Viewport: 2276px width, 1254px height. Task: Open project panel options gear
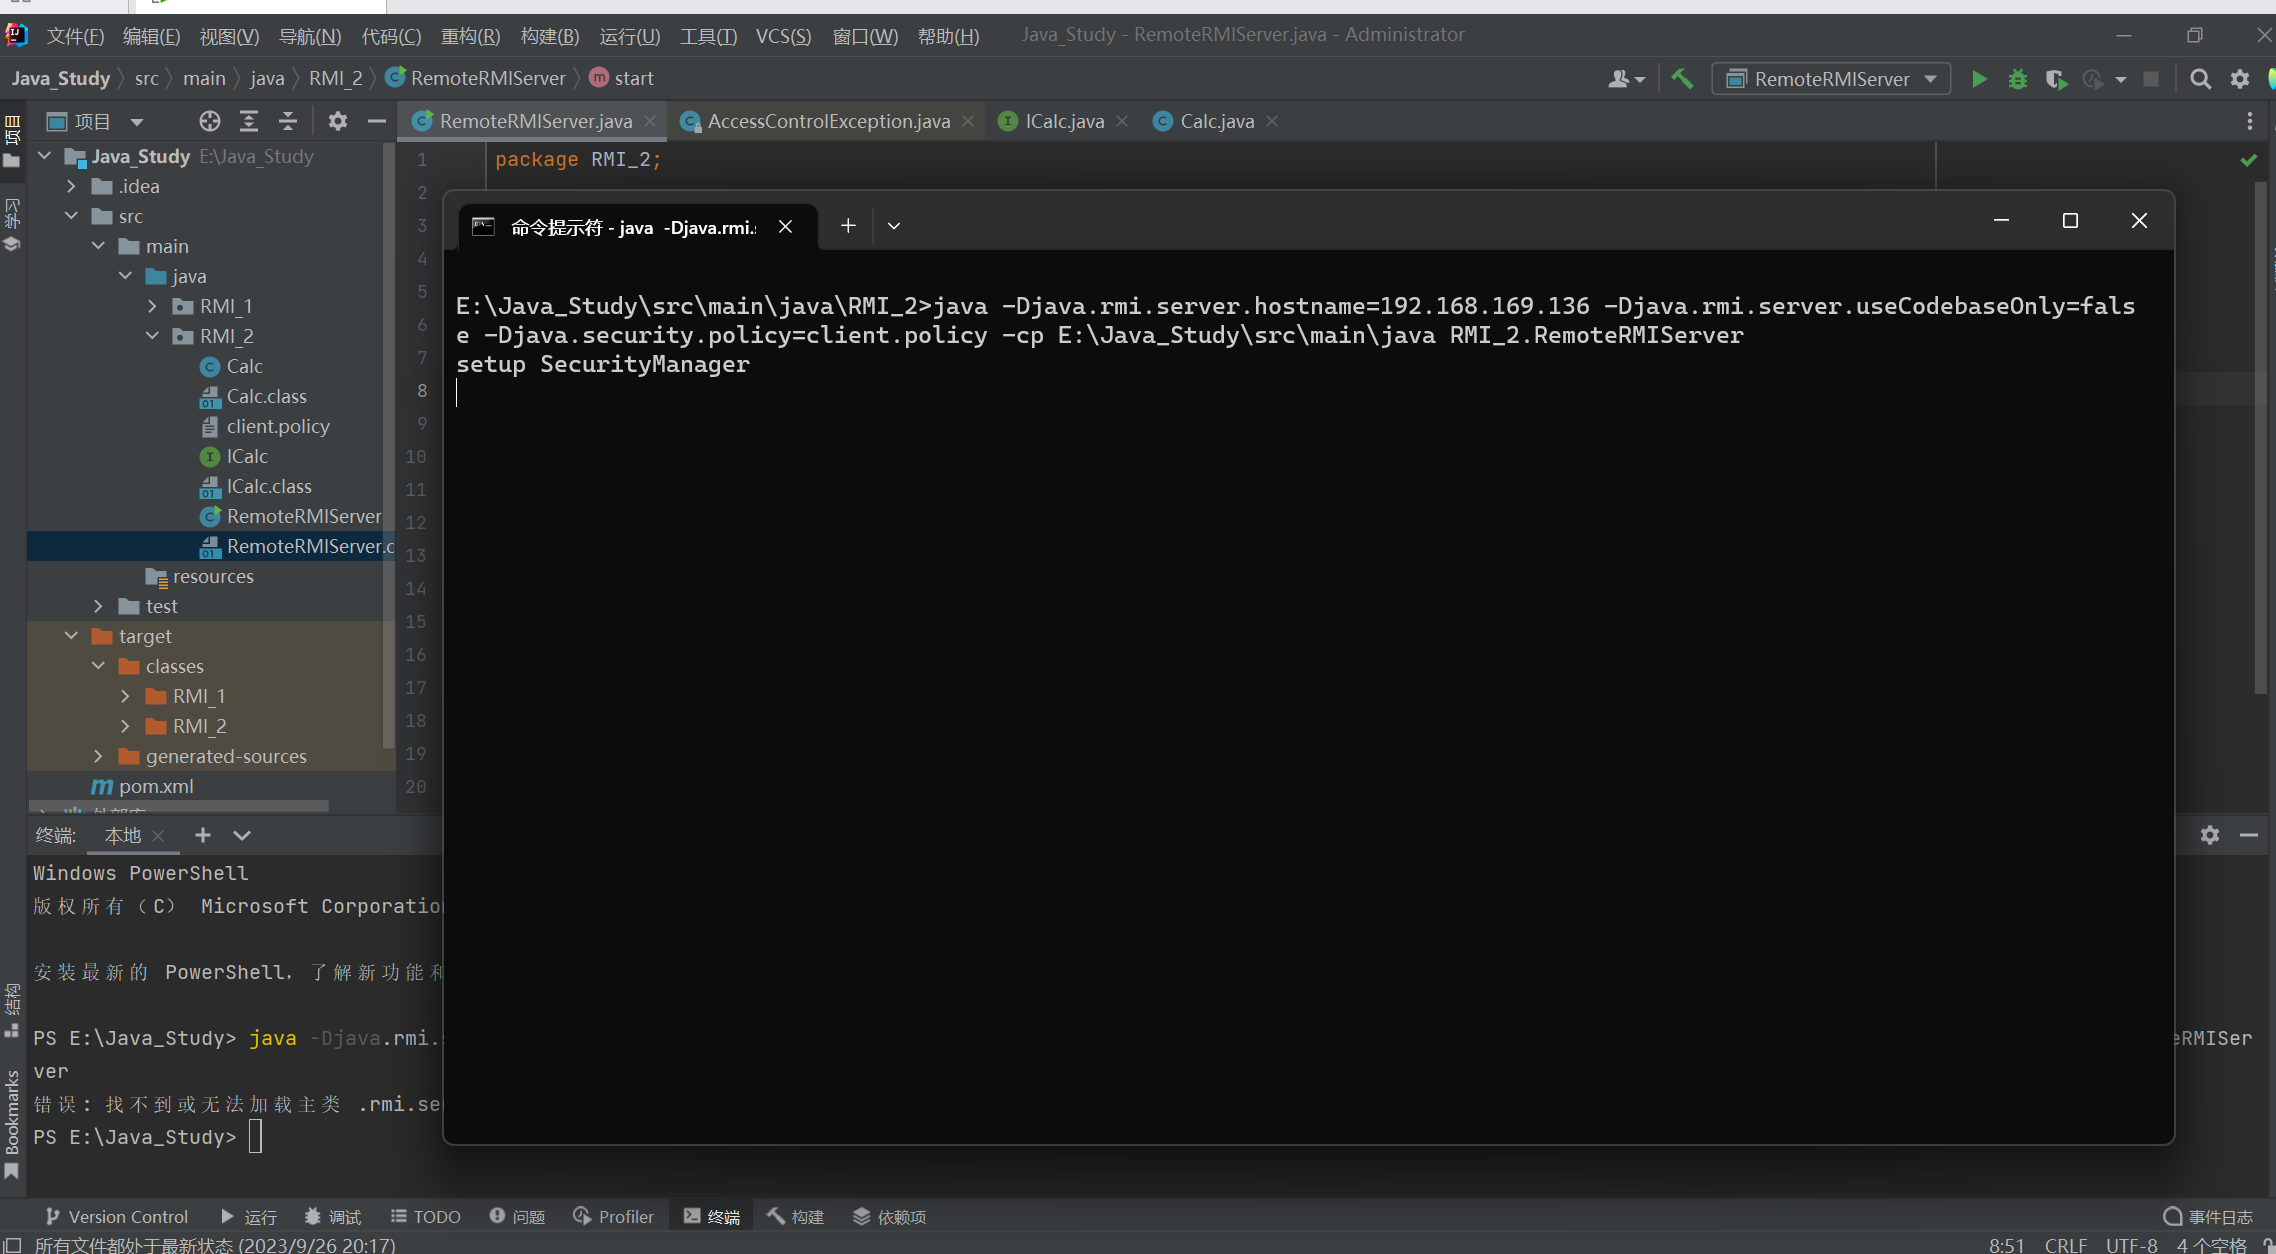(338, 121)
